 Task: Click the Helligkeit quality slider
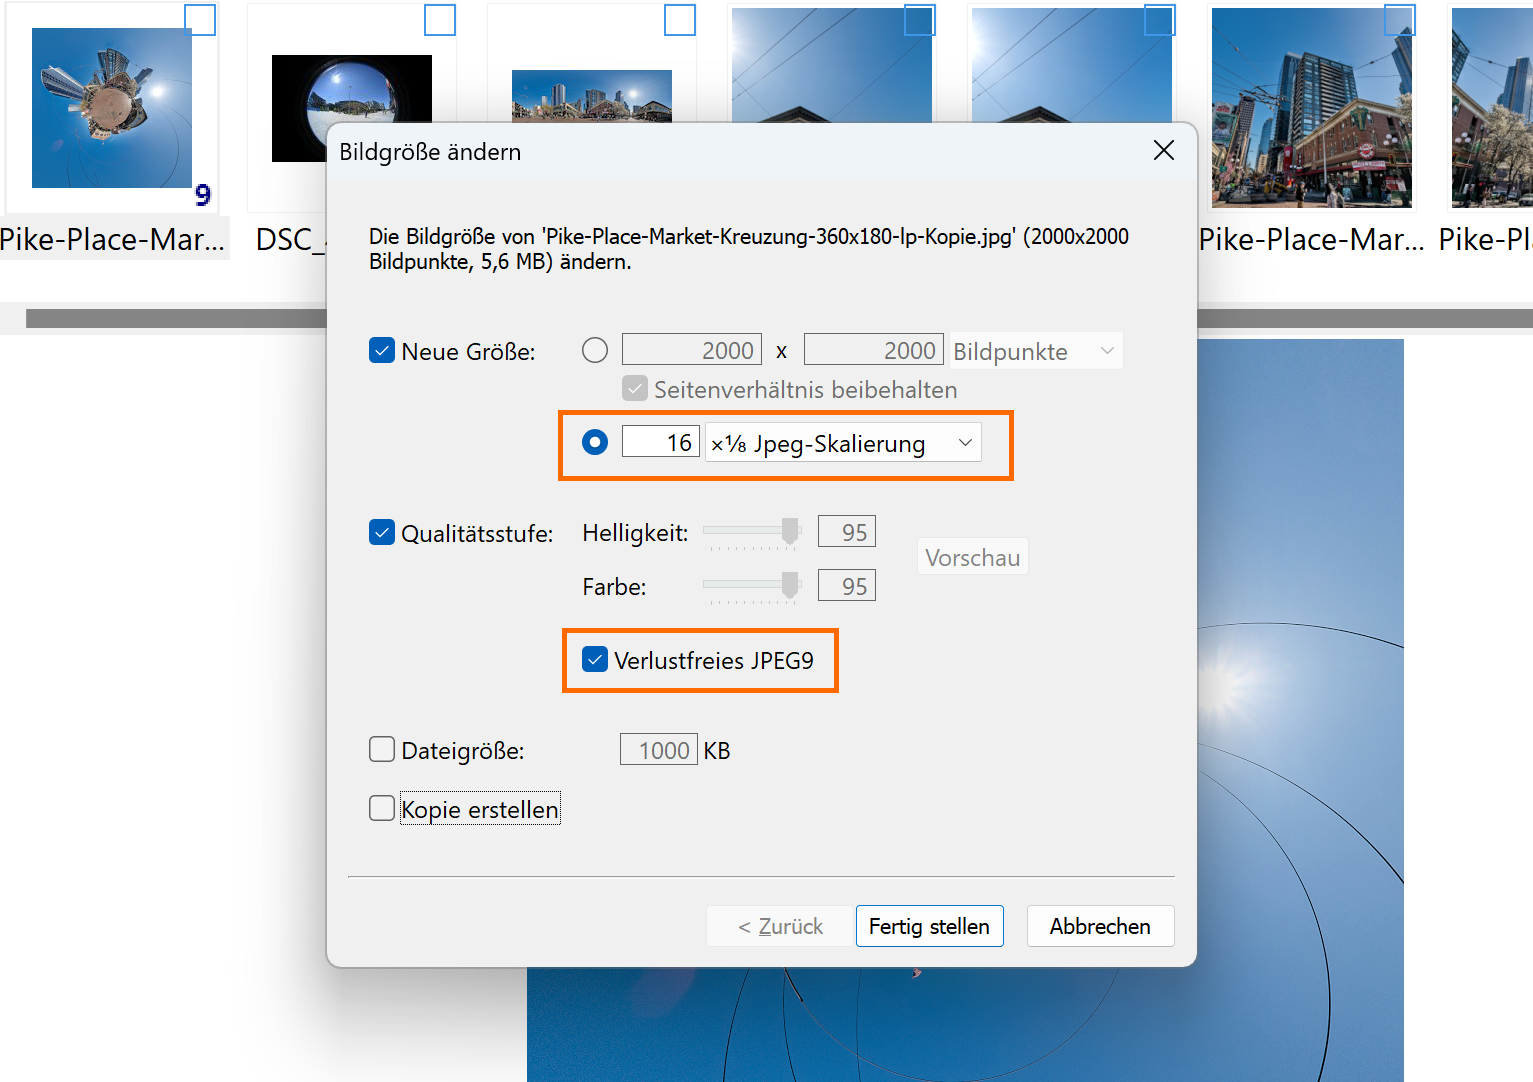752,532
